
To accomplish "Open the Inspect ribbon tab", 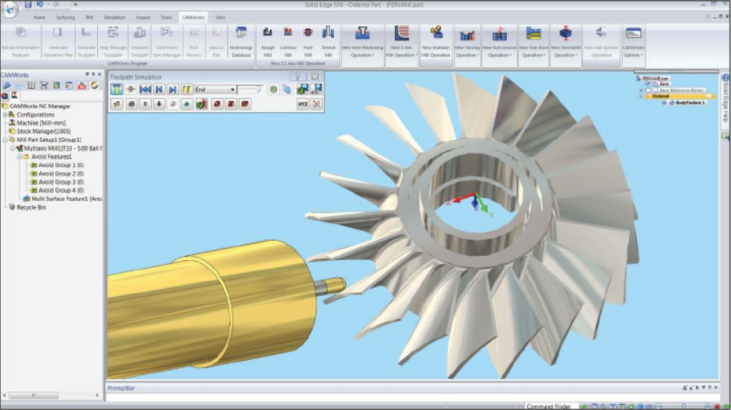I will [143, 17].
